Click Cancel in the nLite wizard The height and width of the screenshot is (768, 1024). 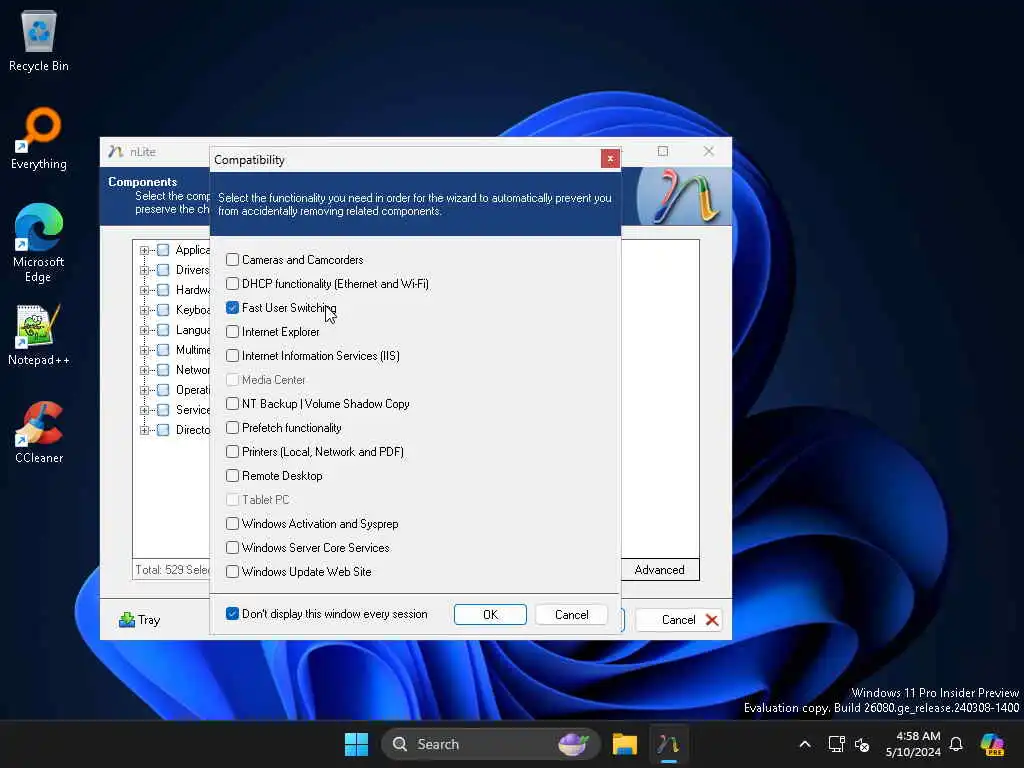680,620
